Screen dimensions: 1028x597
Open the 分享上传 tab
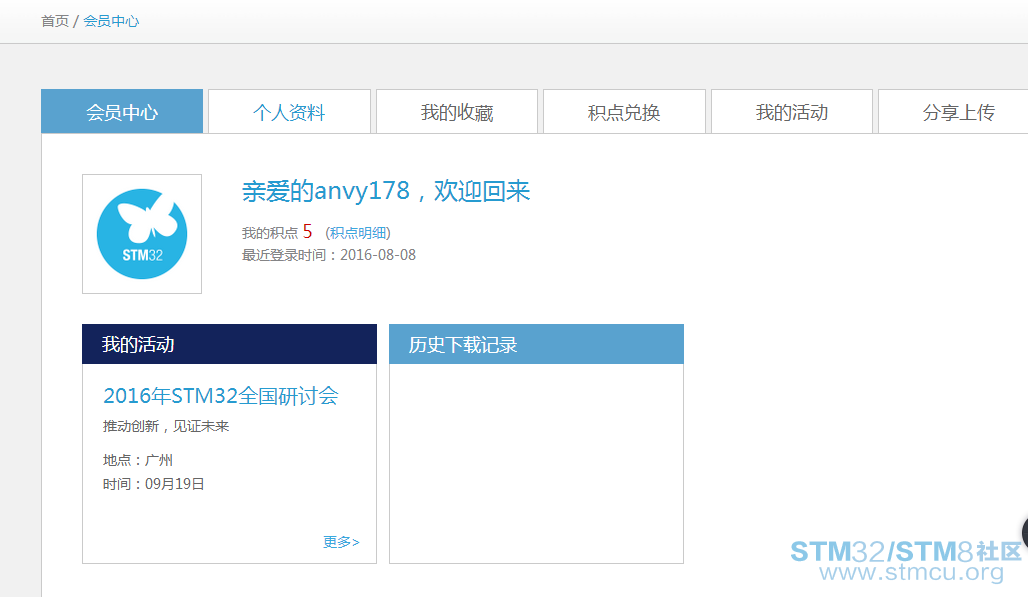(x=953, y=111)
